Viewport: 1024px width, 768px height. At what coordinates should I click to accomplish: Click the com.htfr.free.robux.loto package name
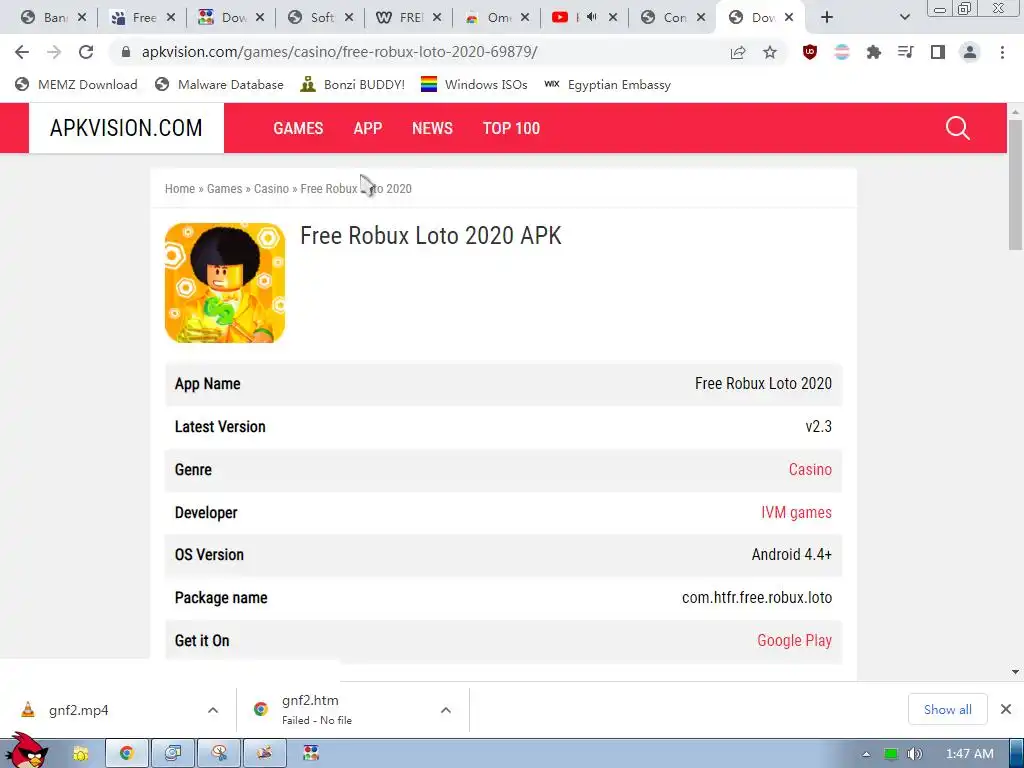(x=757, y=598)
